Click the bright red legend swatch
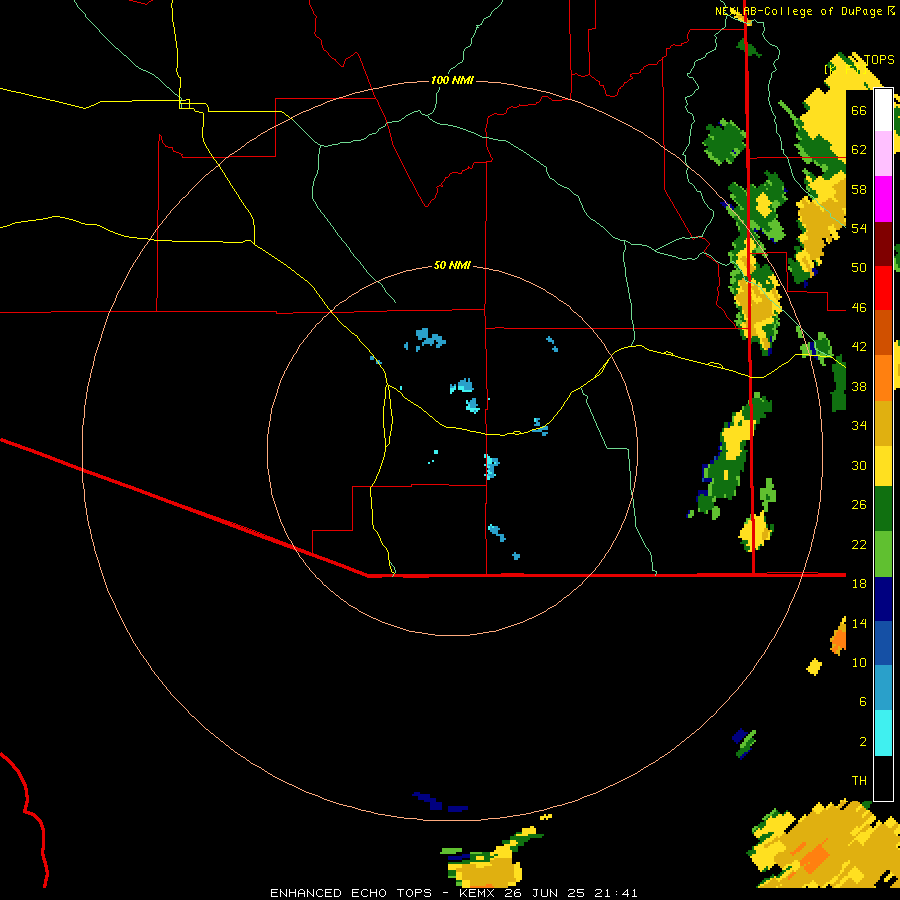 pos(883,288)
